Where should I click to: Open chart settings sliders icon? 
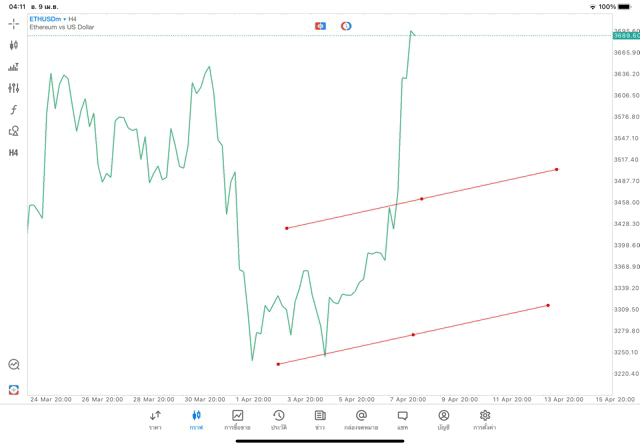click(x=14, y=88)
